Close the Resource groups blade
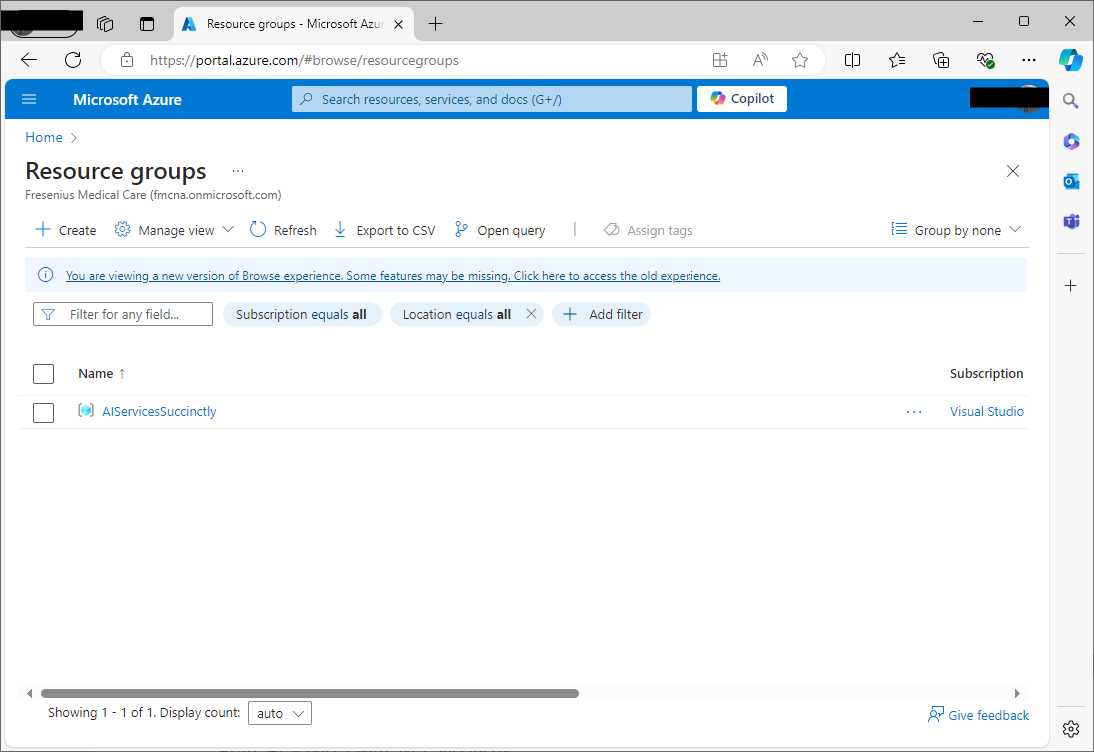Screen dimensions: 1094x752 pos(1012,171)
